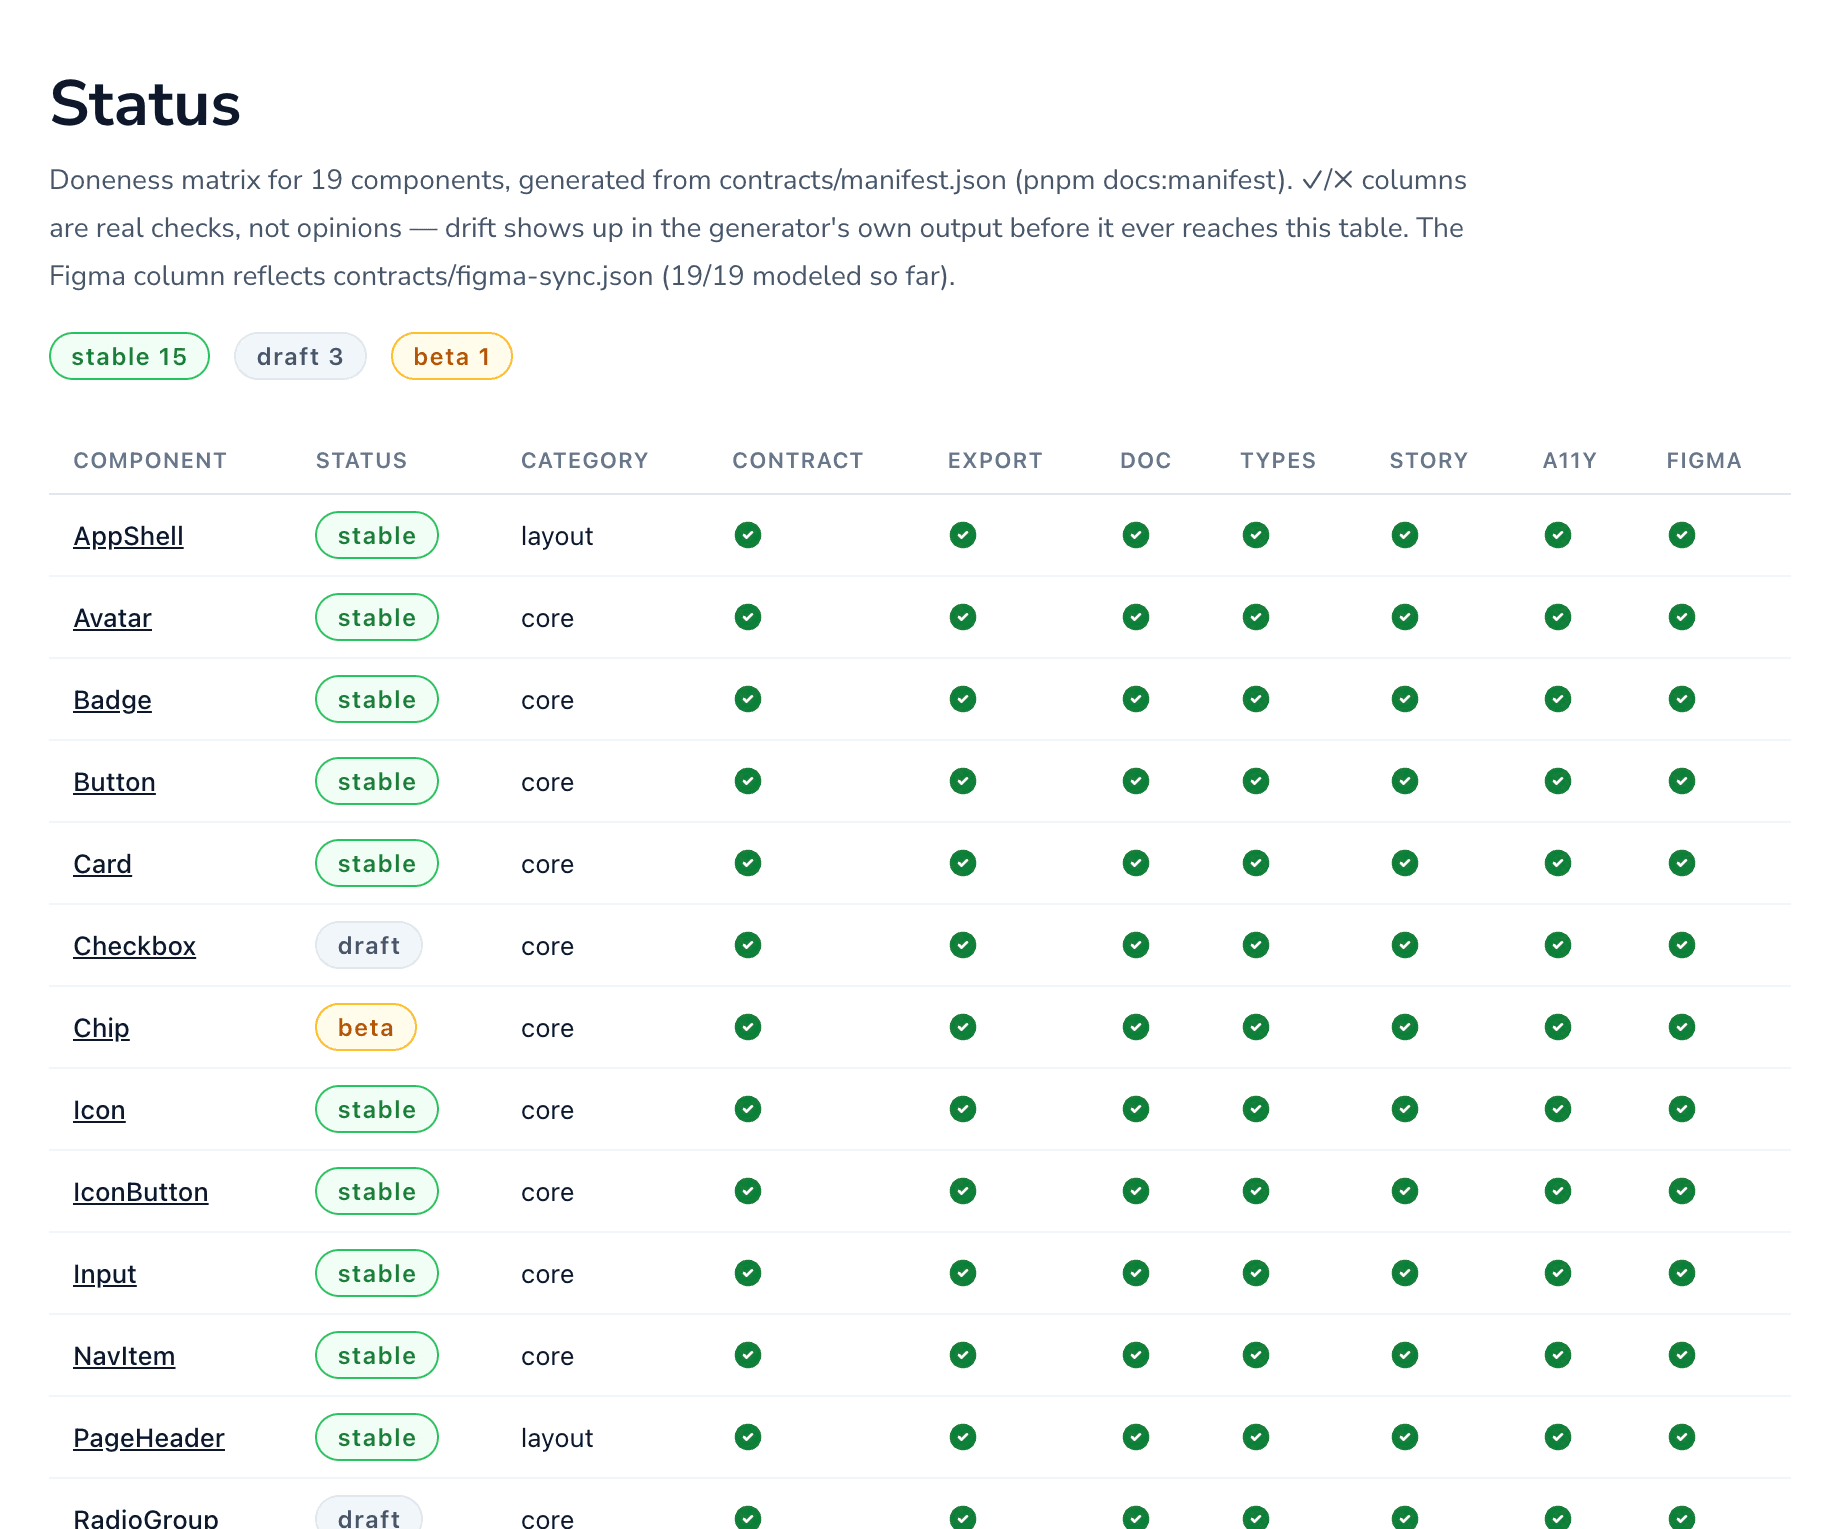Click Chip's Export check icon
This screenshot has height=1529, width=1824.
[963, 1027]
